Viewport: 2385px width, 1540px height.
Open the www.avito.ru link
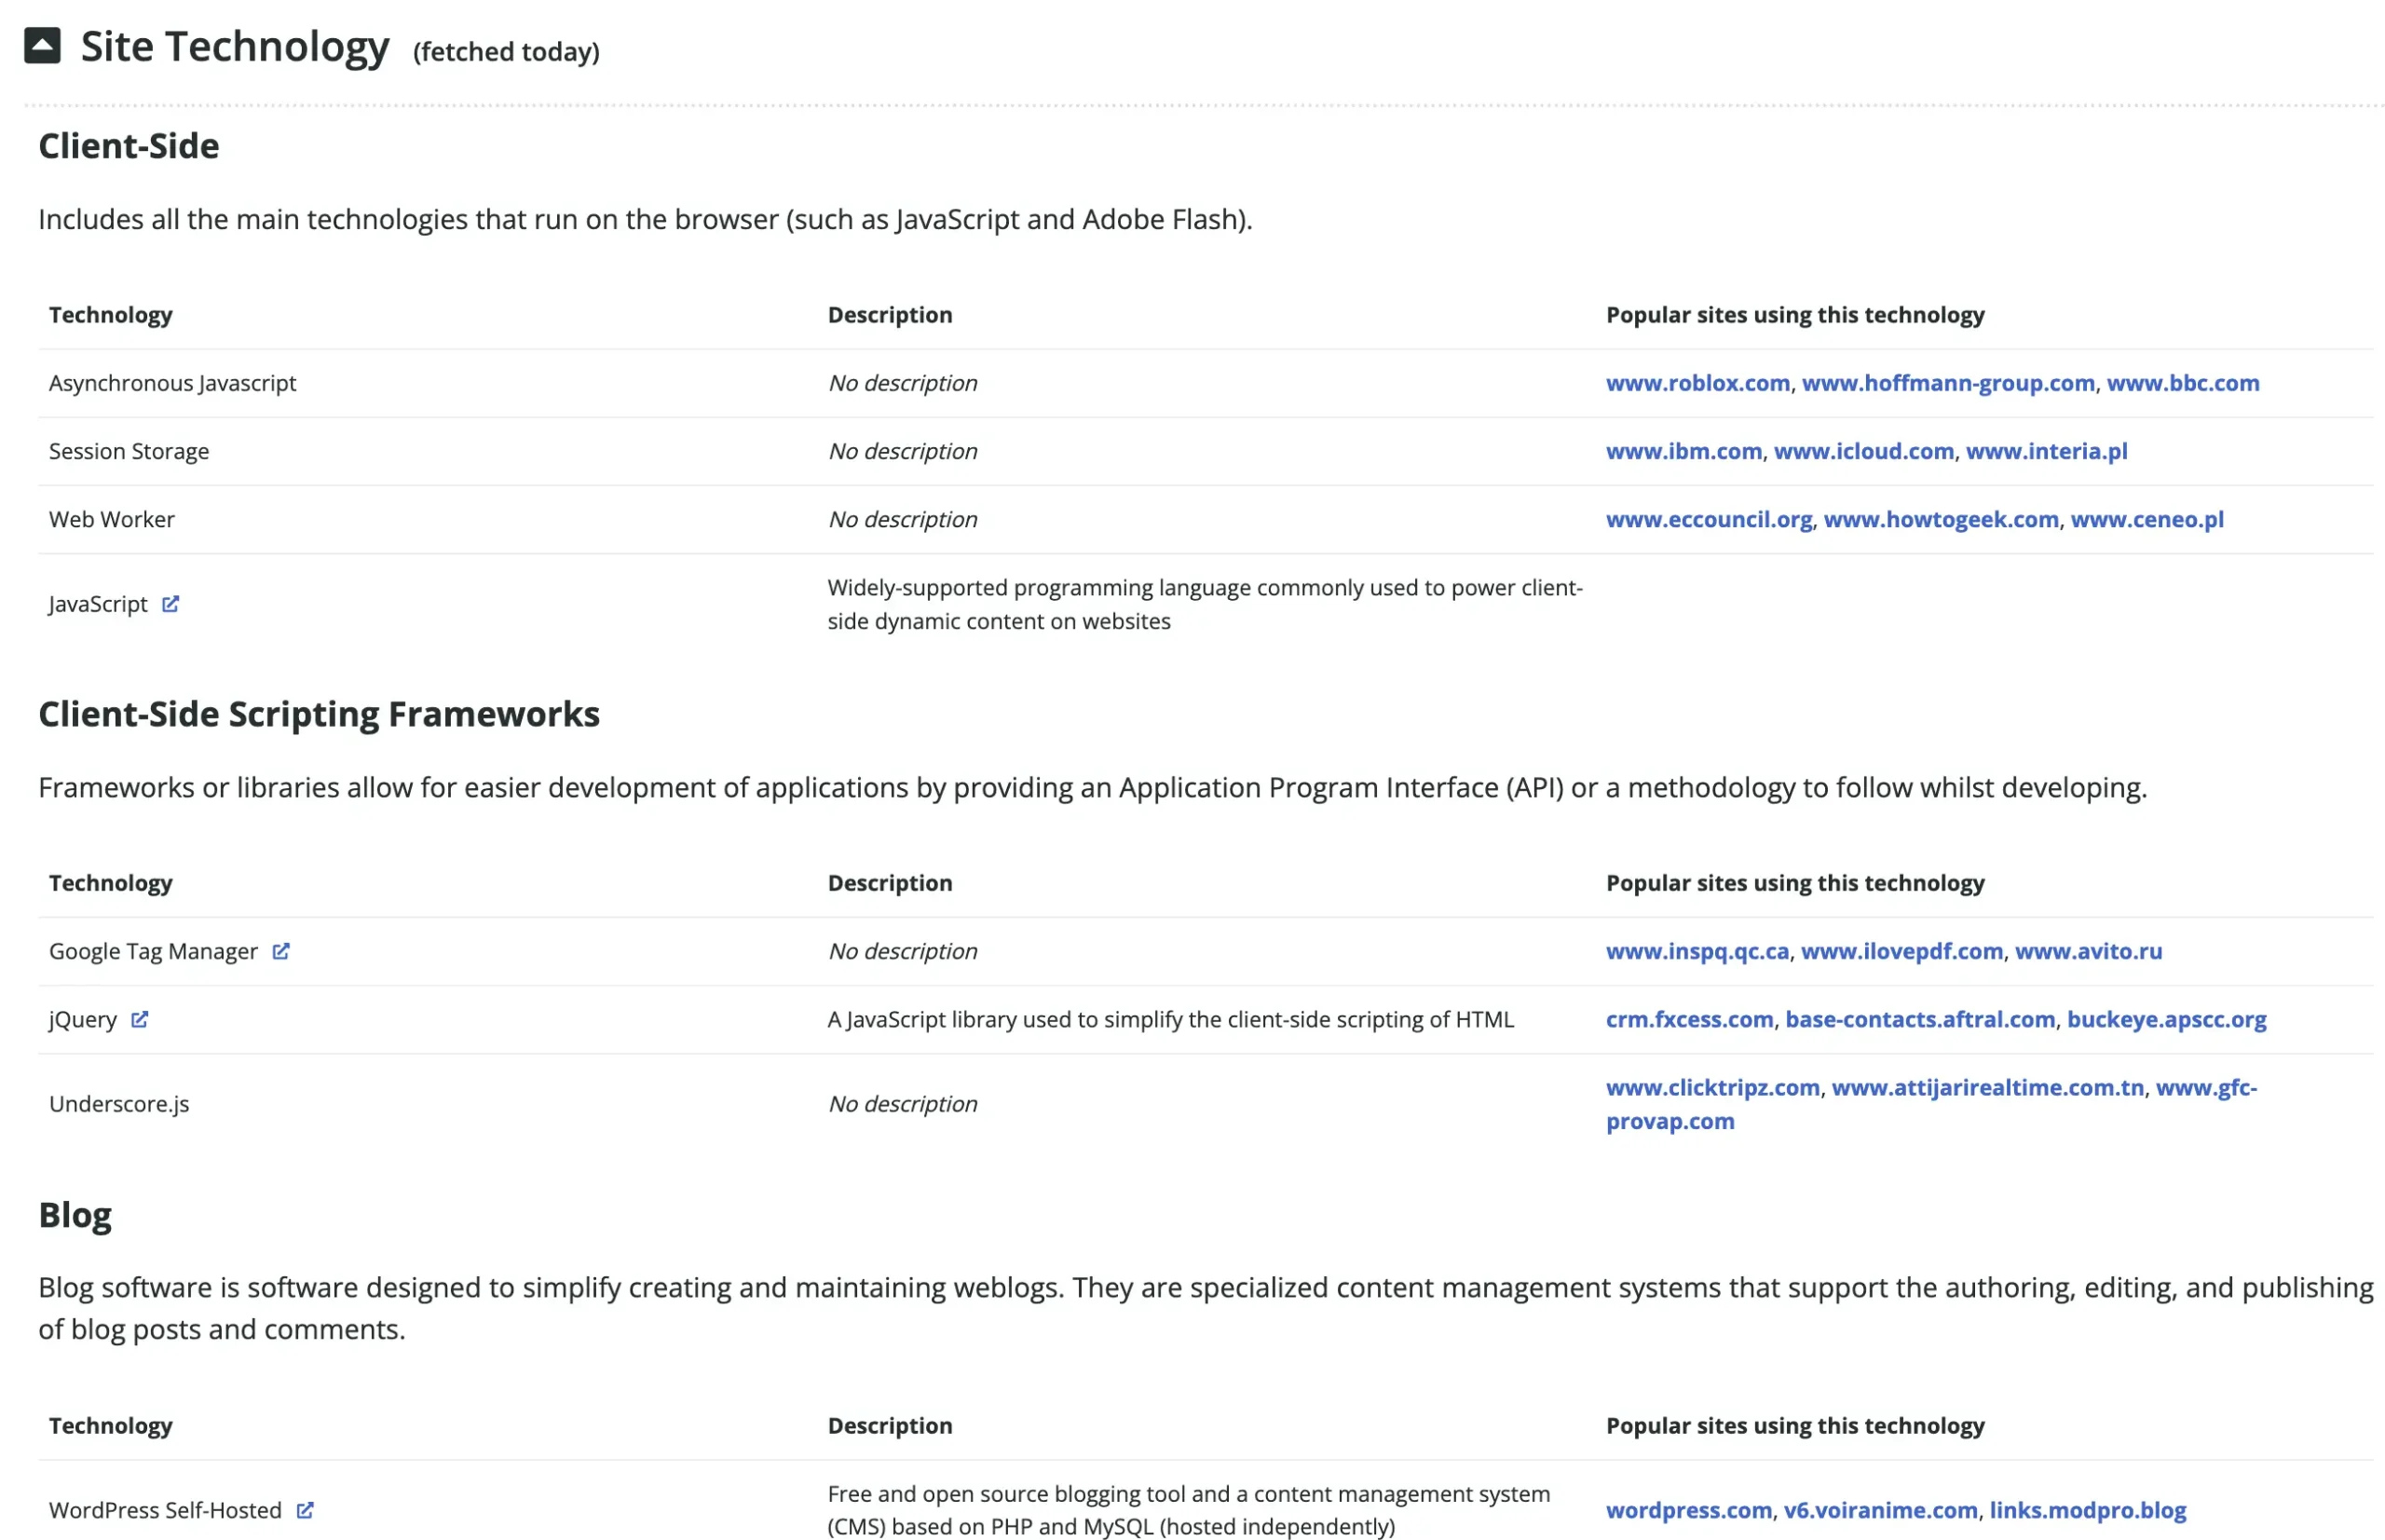pyautogui.click(x=2088, y=951)
